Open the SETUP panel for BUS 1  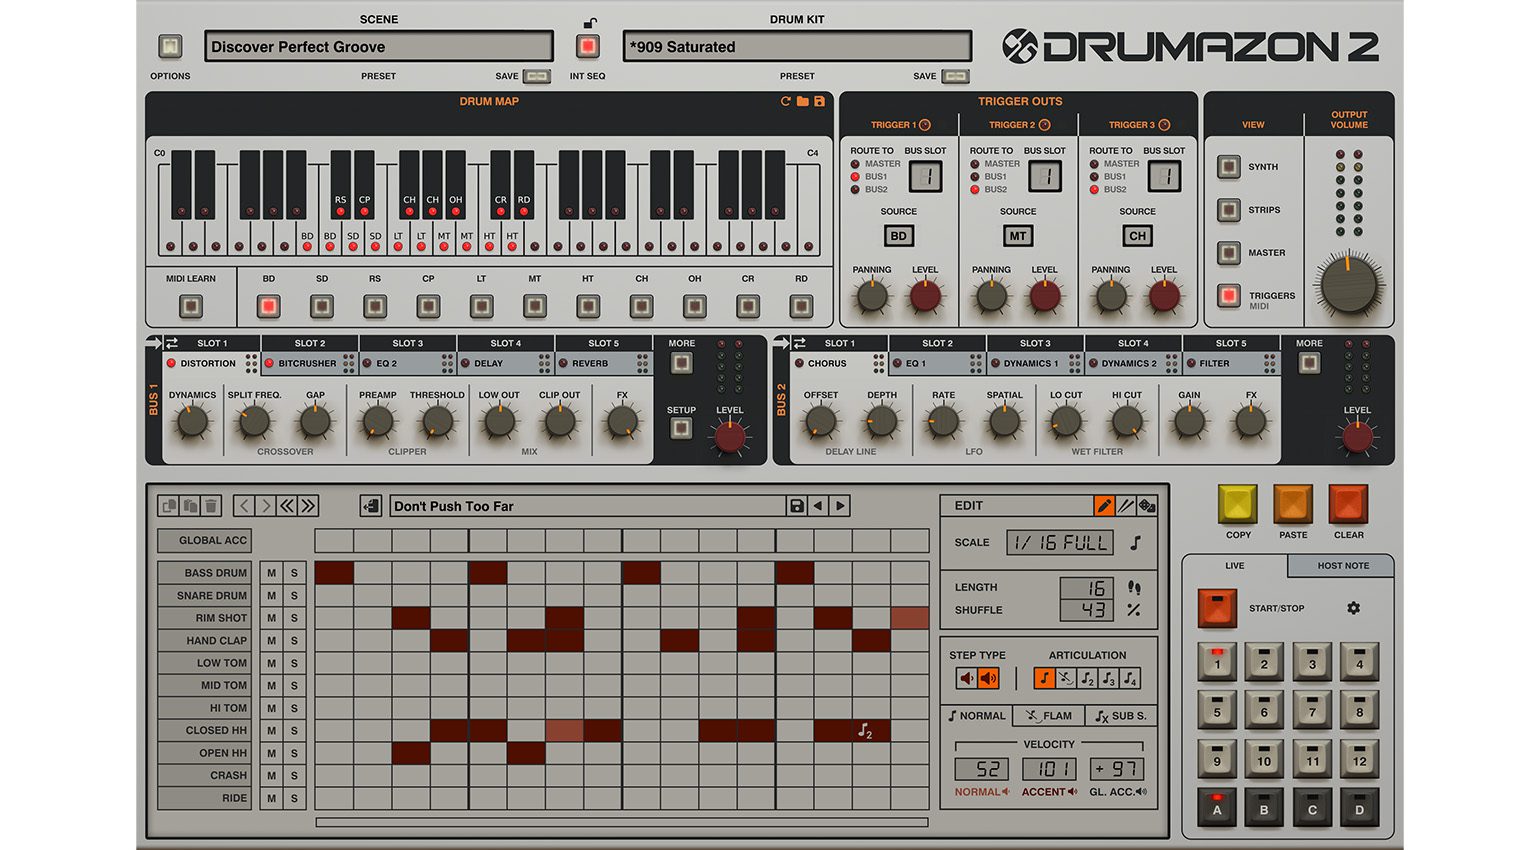tap(680, 428)
